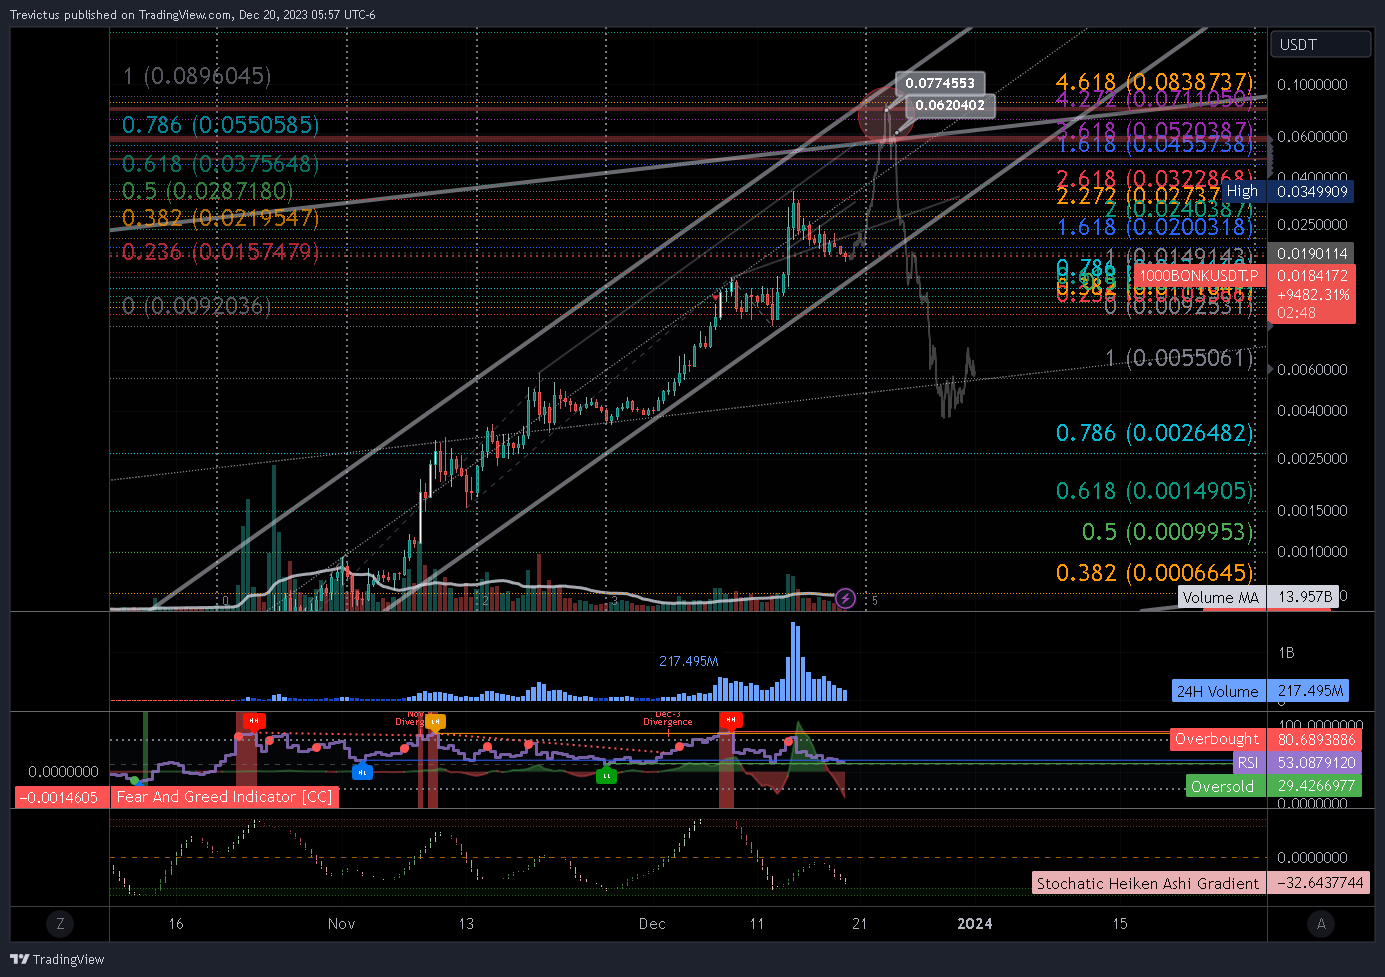Click the red HH marker near Dec 3 Divergence
The image size is (1385, 977).
pyautogui.click(x=731, y=719)
